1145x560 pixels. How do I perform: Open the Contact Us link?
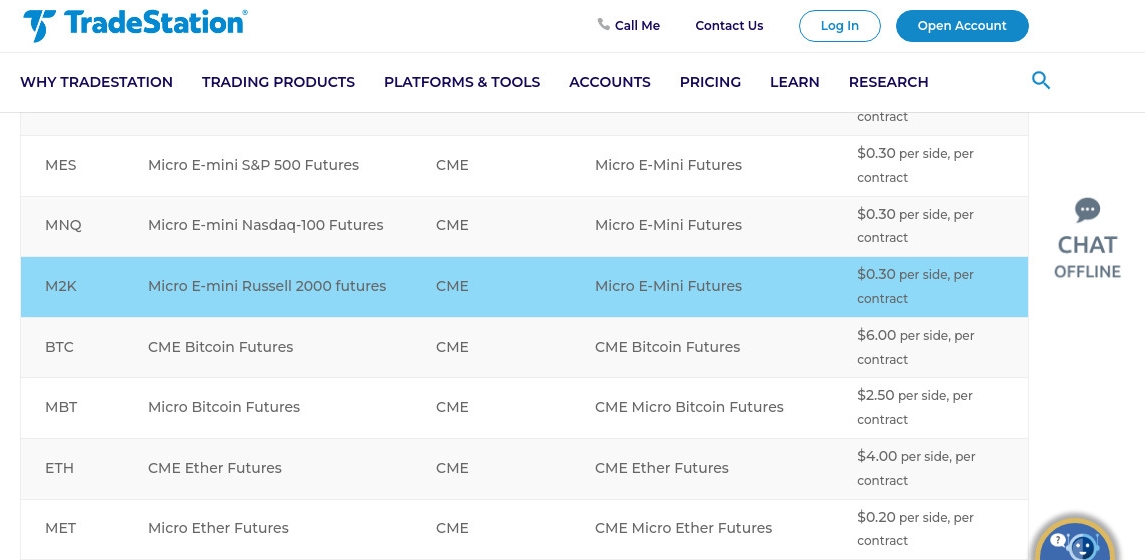(729, 26)
